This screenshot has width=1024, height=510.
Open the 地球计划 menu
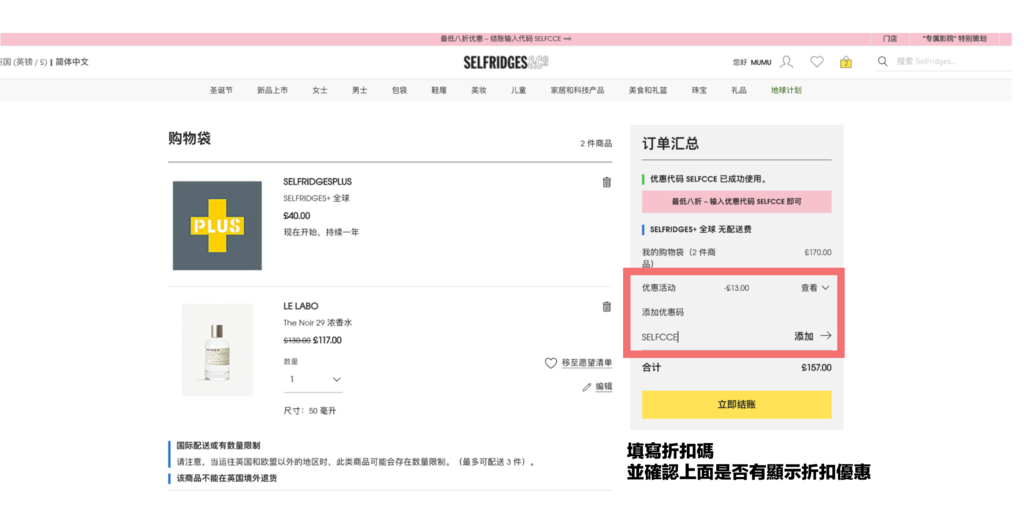point(786,91)
